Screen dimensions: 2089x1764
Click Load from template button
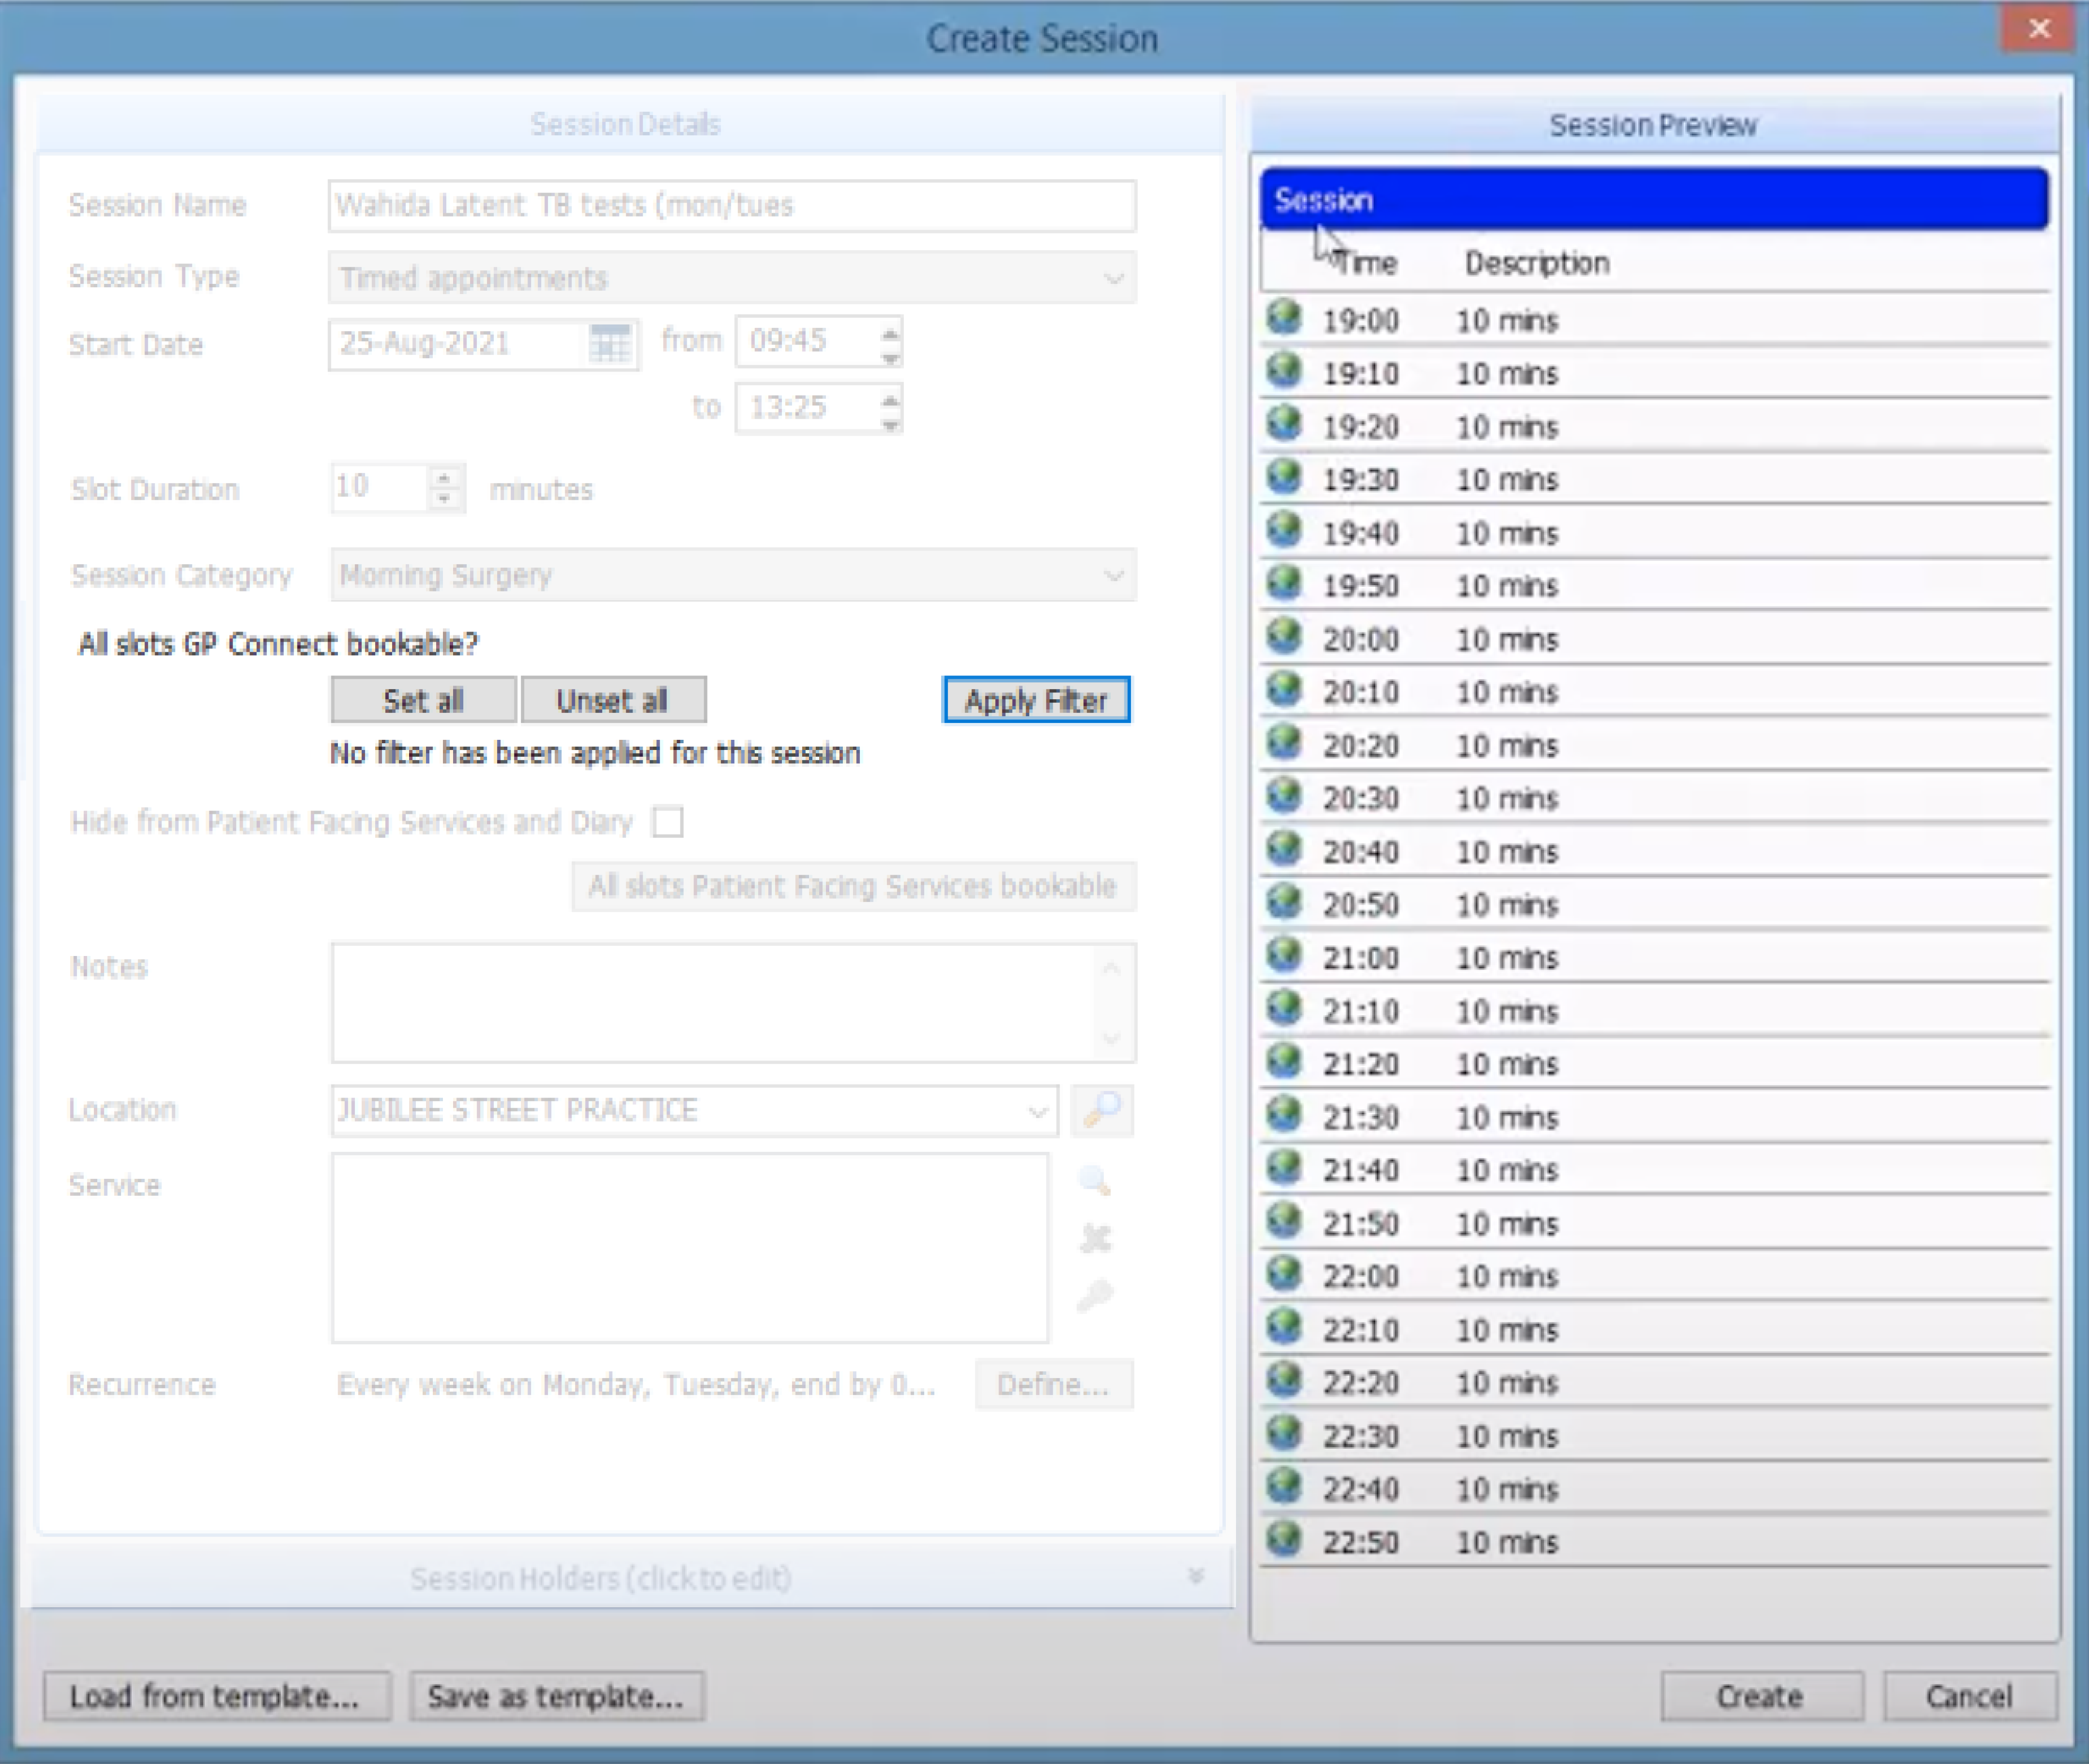pos(216,1696)
